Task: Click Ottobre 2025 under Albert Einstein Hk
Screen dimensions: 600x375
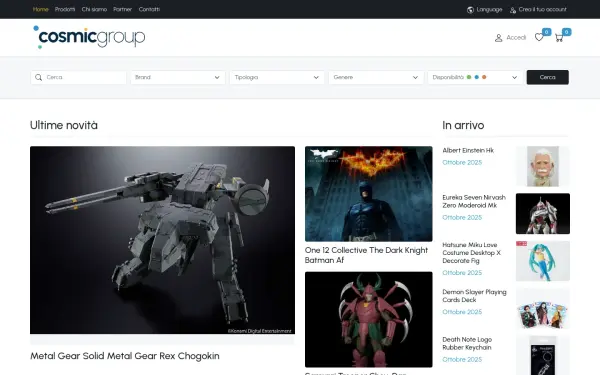Action: (x=462, y=162)
